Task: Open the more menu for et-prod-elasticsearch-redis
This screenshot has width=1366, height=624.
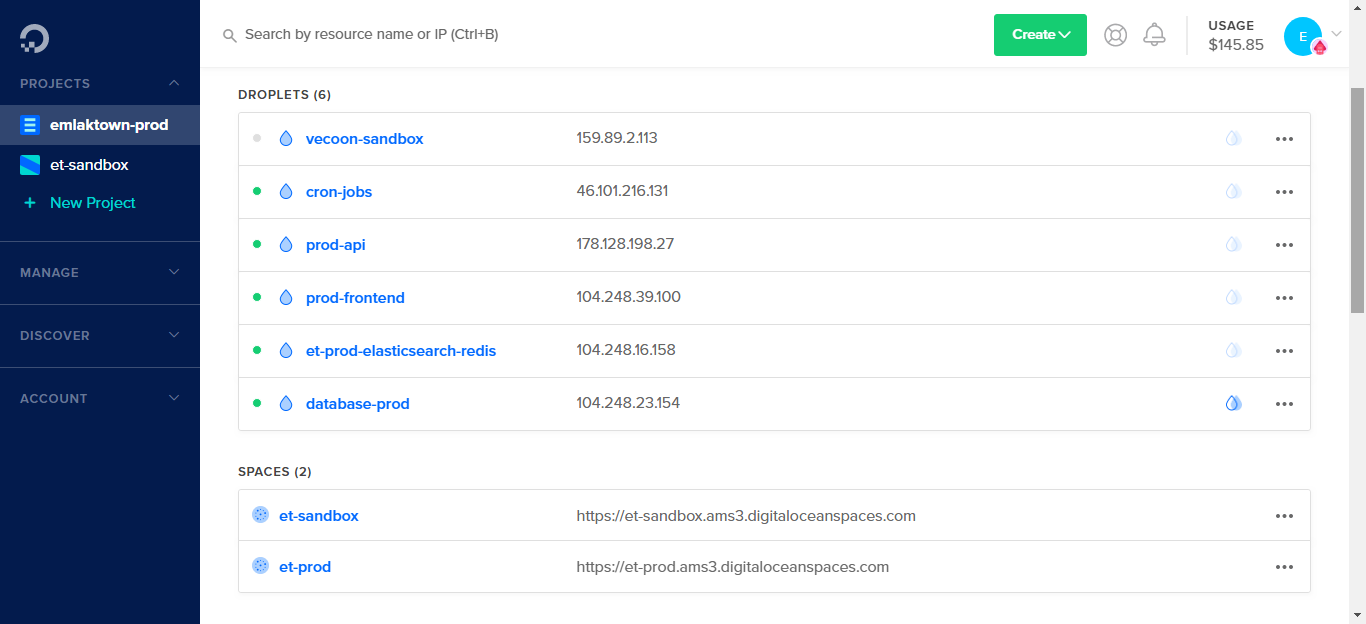Action: 1285,351
